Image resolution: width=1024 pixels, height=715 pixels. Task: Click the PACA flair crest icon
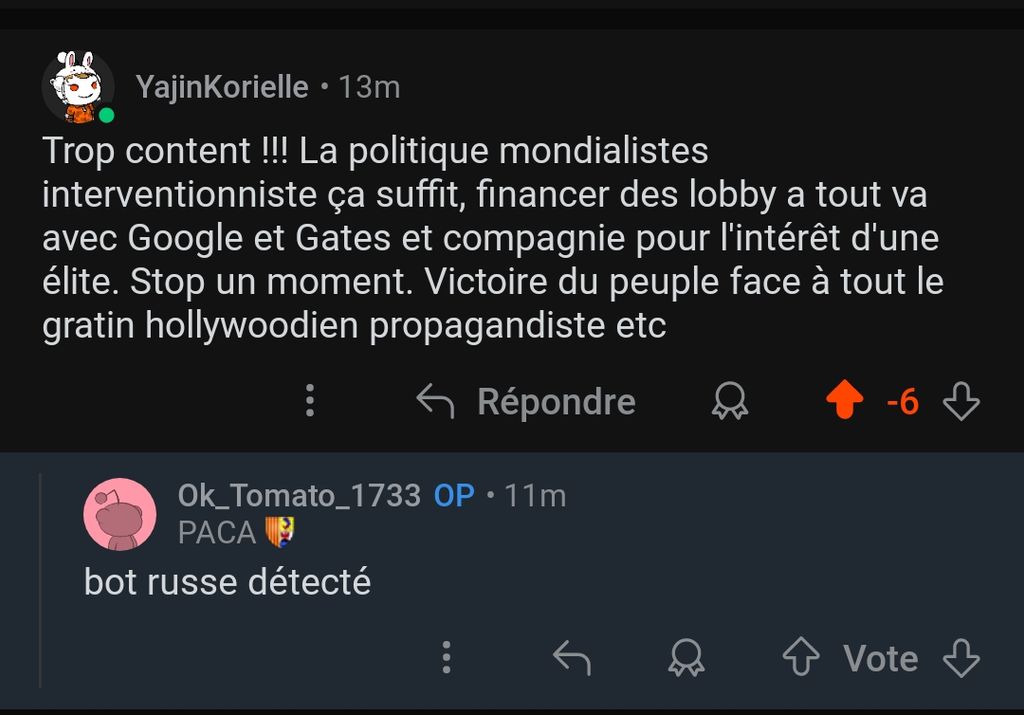click(x=279, y=532)
